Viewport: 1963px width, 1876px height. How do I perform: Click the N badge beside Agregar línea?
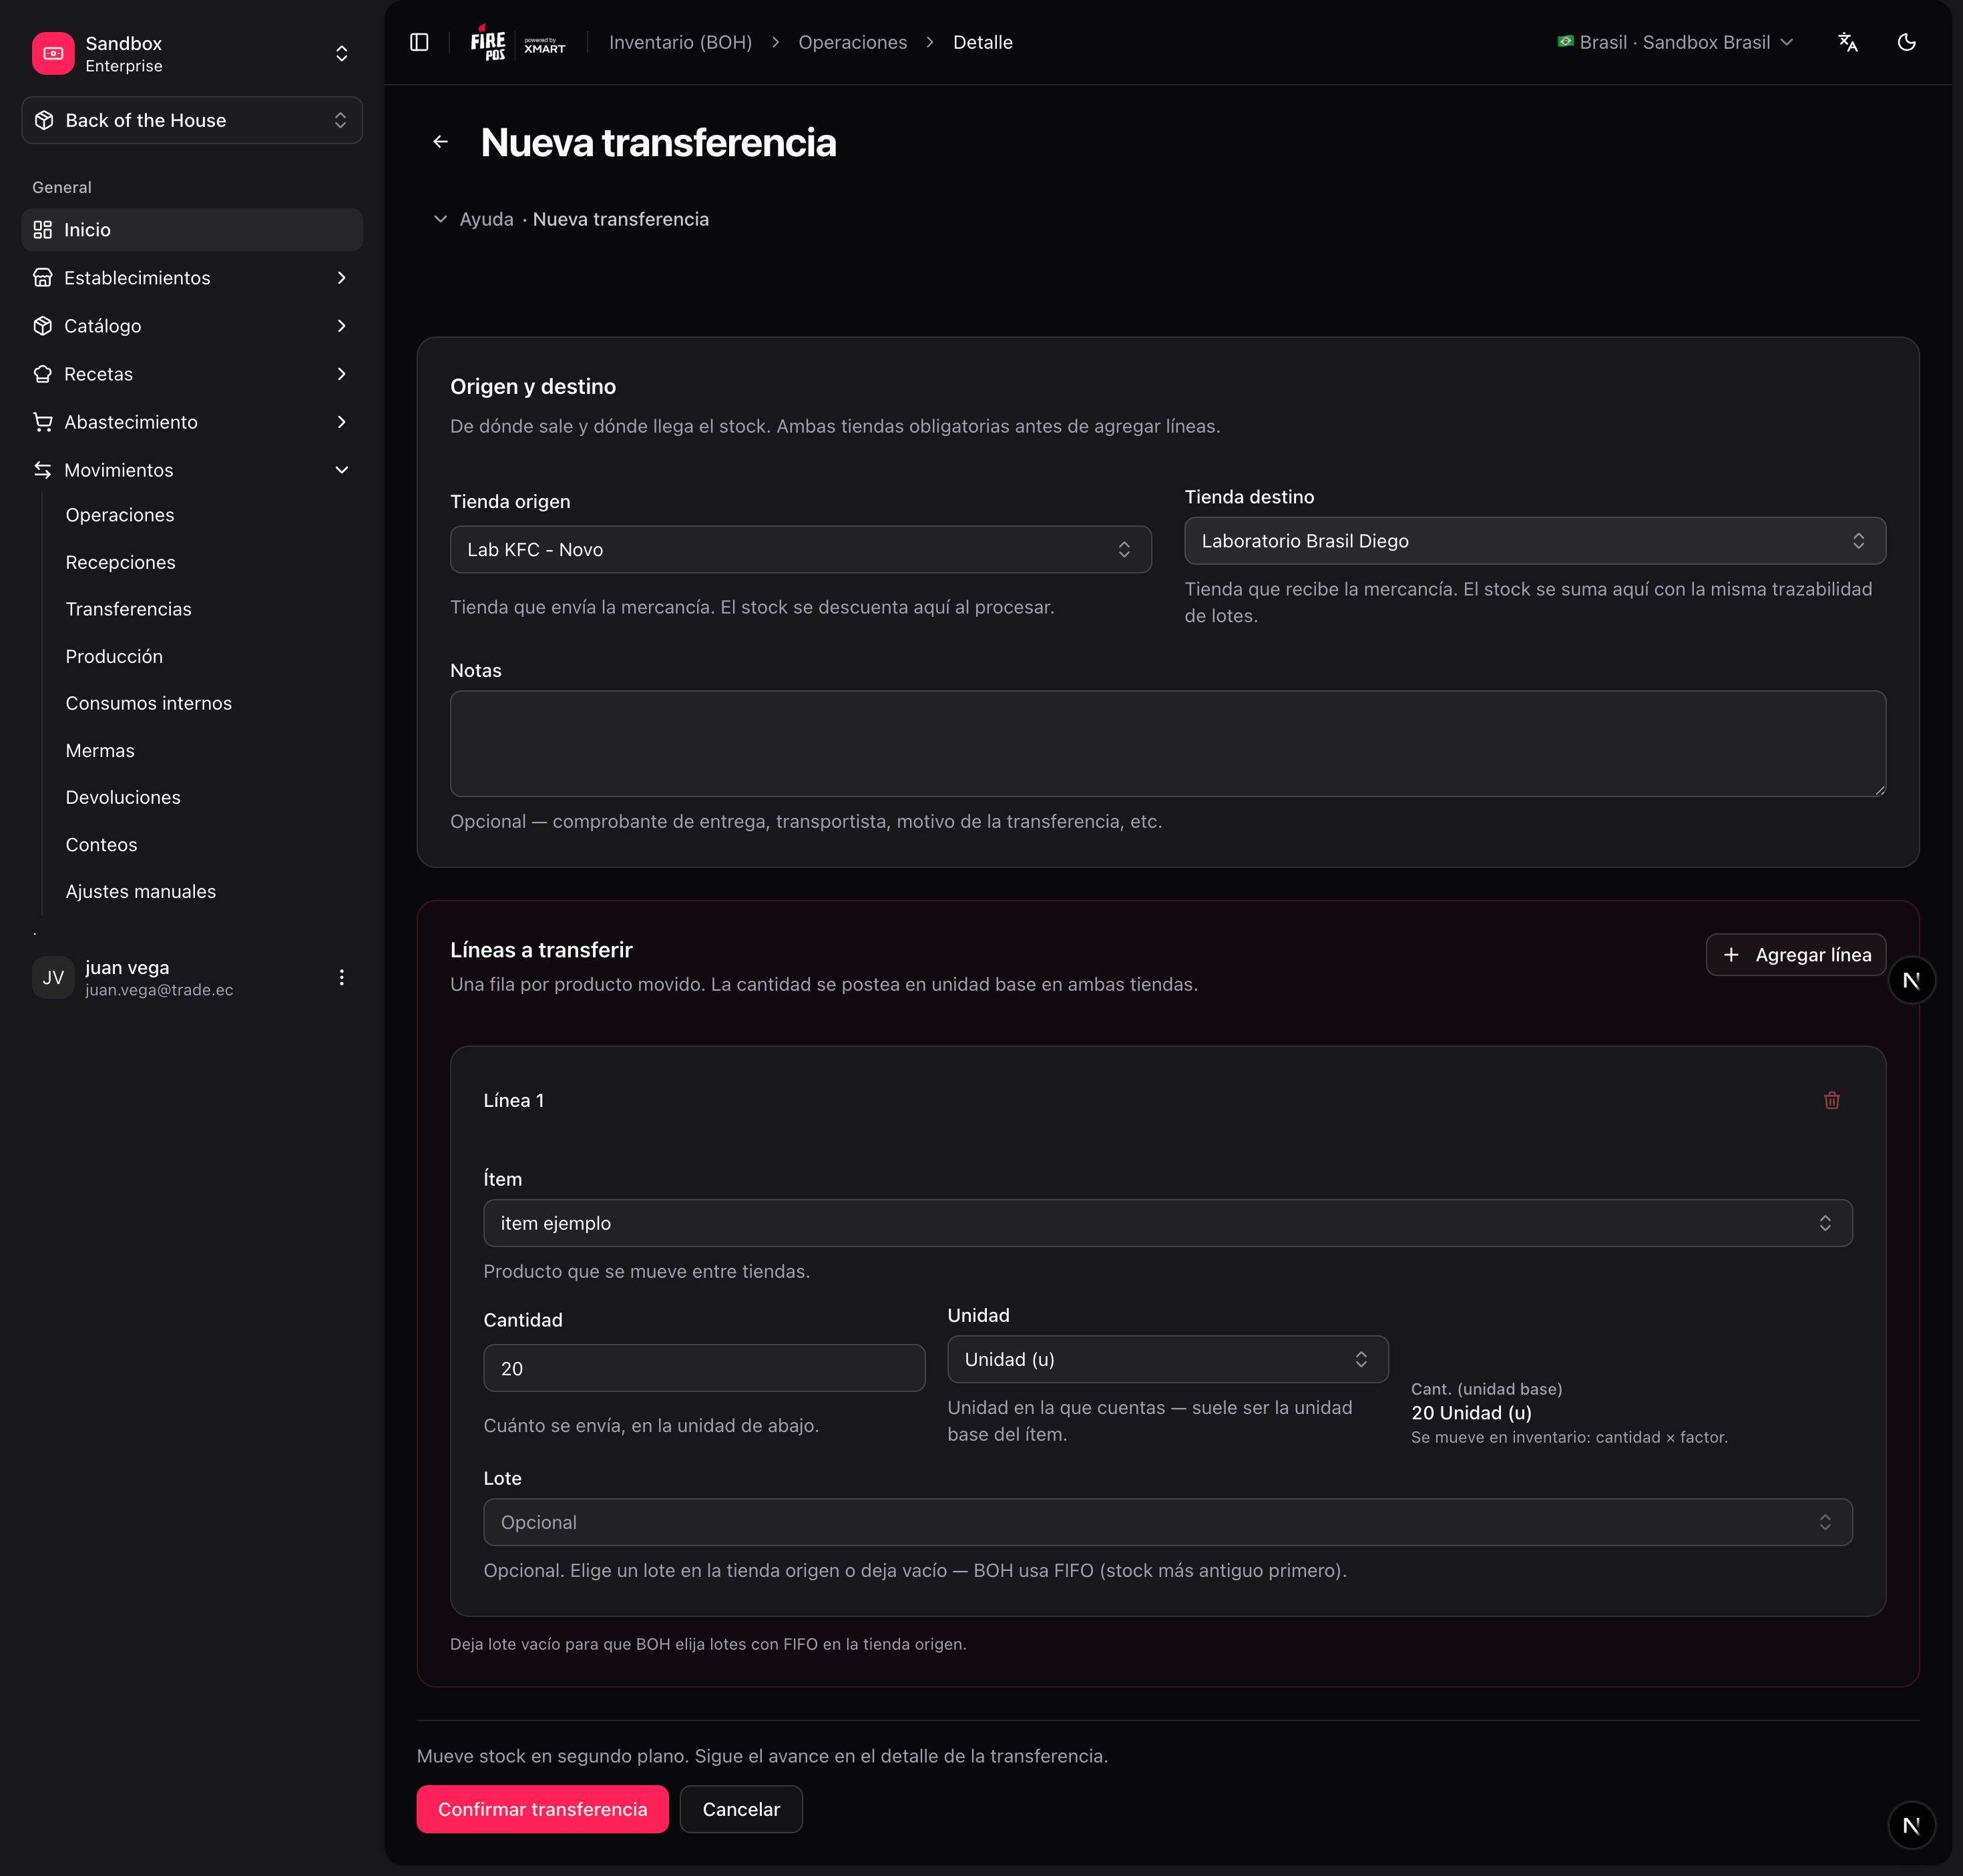(1911, 980)
